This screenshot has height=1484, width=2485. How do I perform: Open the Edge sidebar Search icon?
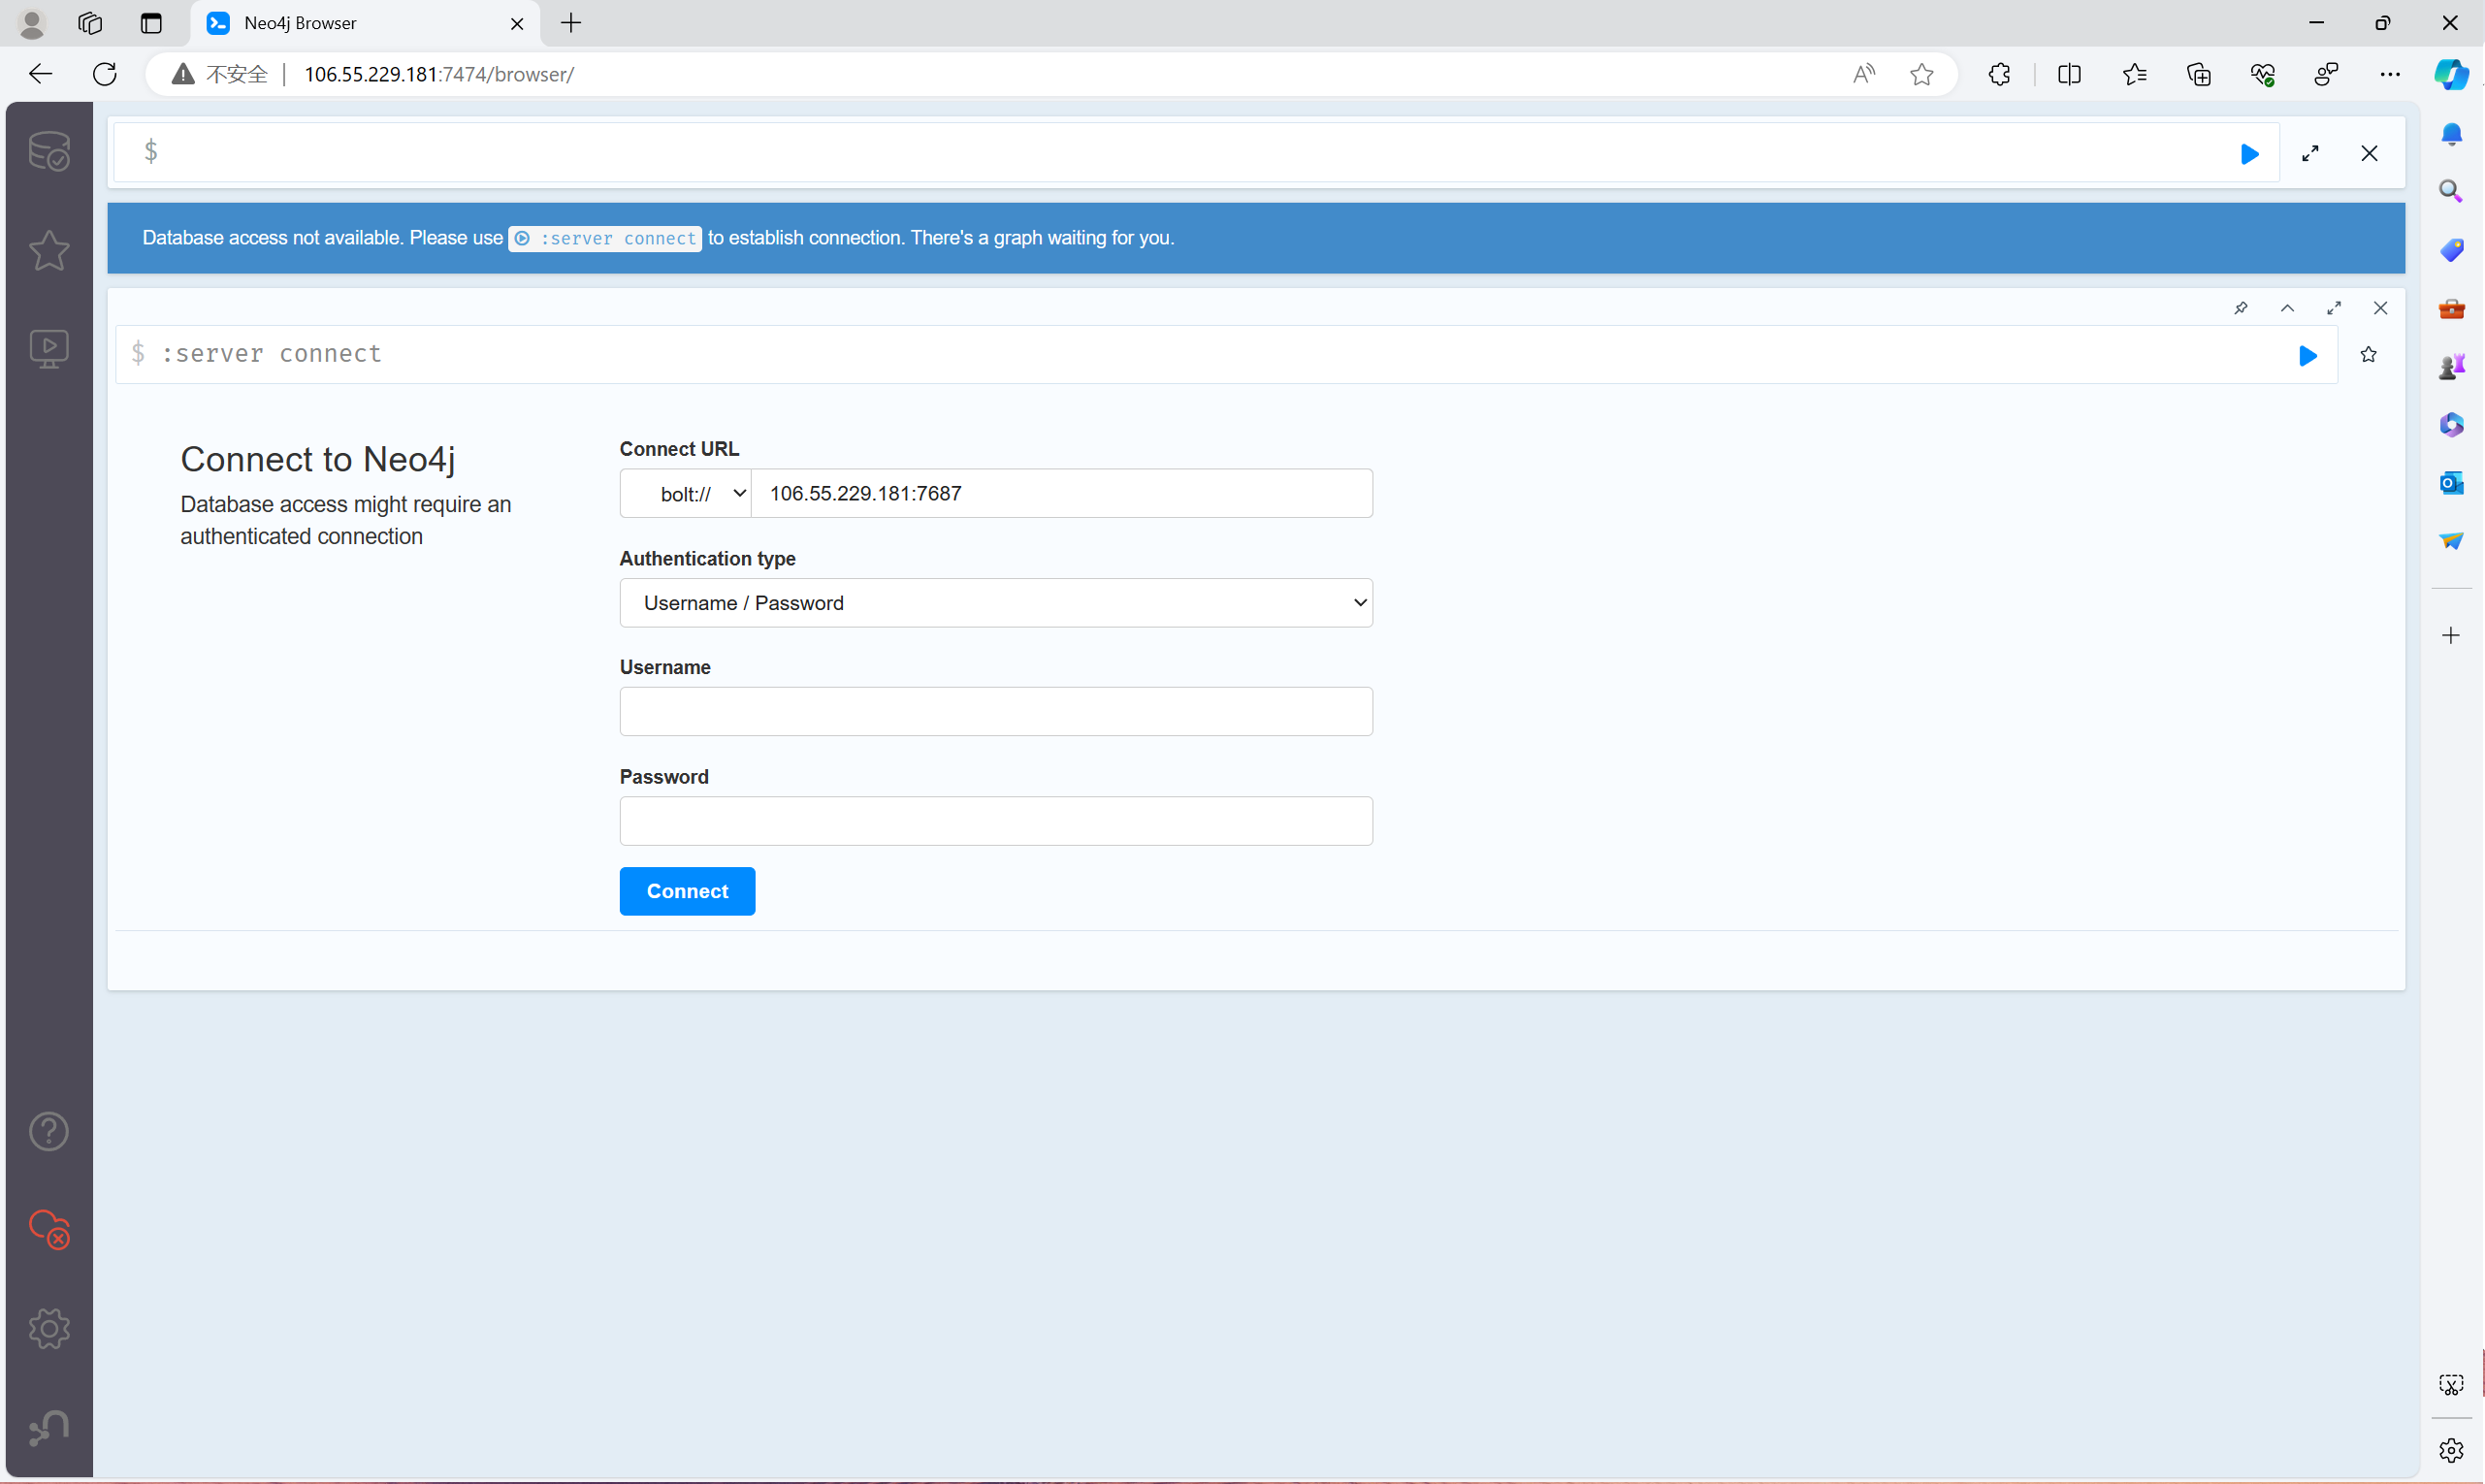pos(2451,191)
